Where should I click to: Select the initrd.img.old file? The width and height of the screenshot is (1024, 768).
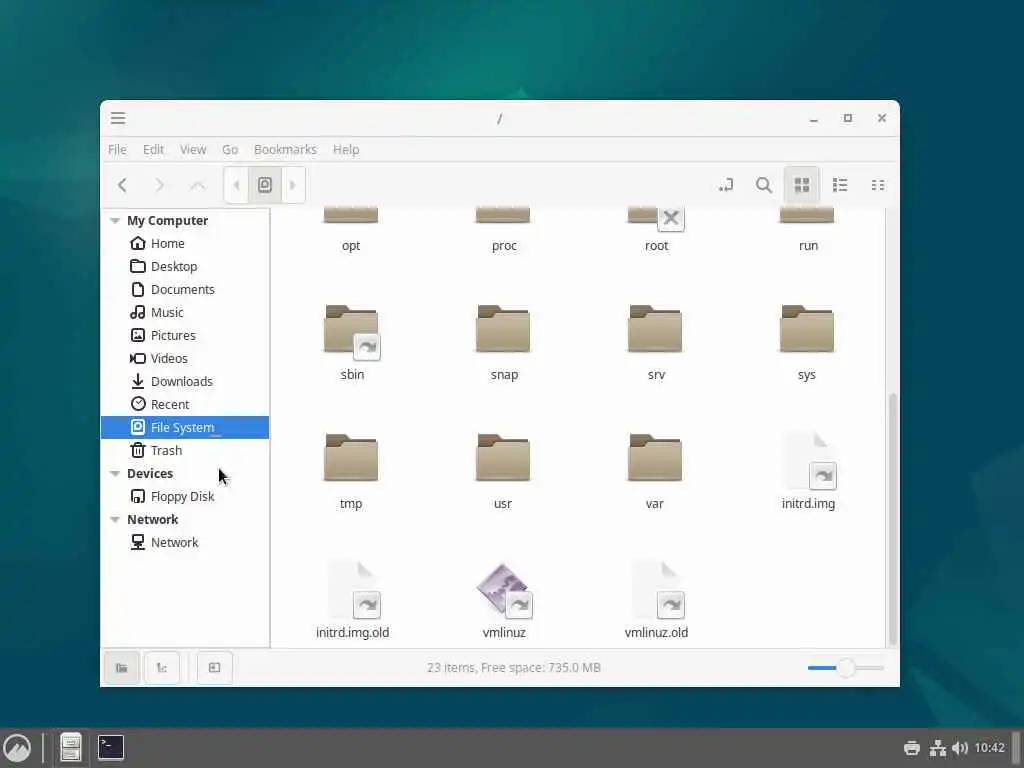pyautogui.click(x=353, y=600)
